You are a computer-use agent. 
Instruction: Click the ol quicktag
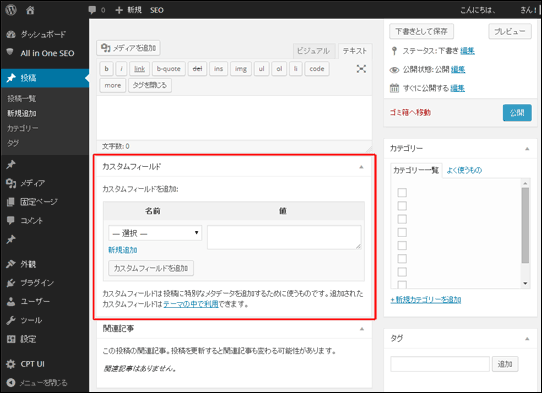pyautogui.click(x=279, y=69)
